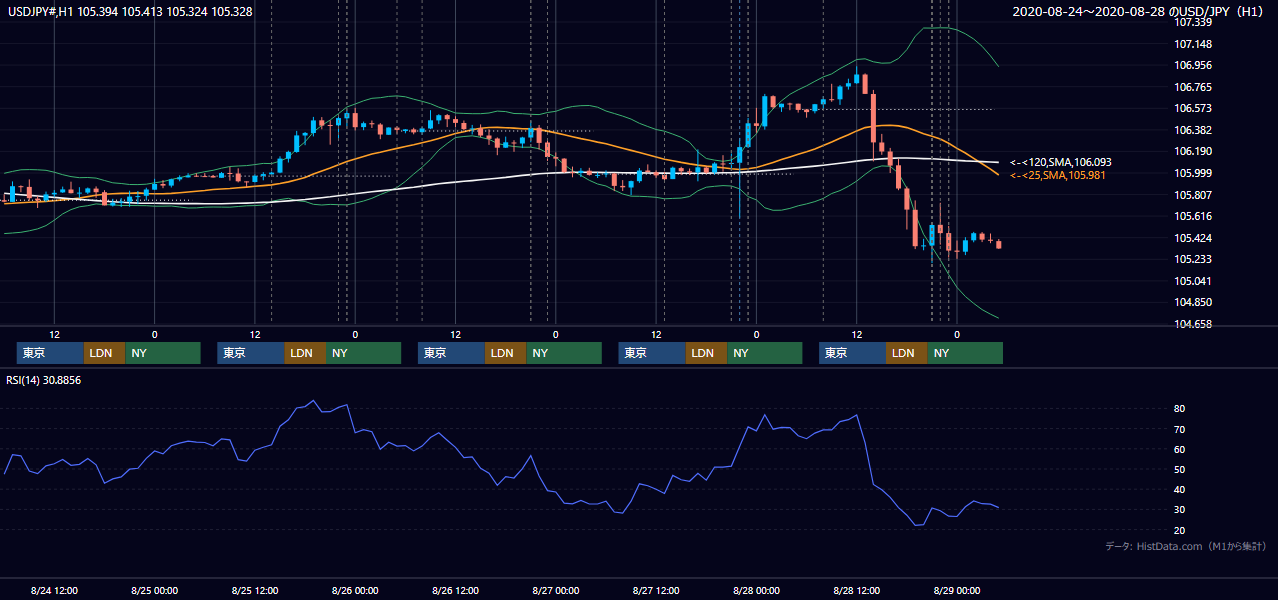The image size is (1278, 600).
Task: Click the 8/26 12:00 time axis label
Action: tap(455, 591)
